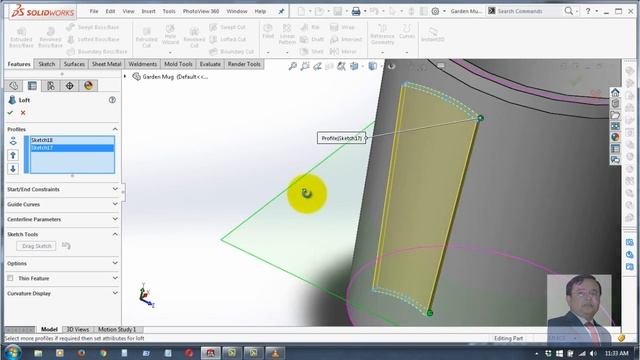This screenshot has width=640, height=360.
Task: Click the undo sketch drag icon
Action: pyautogui.click(x=66, y=246)
